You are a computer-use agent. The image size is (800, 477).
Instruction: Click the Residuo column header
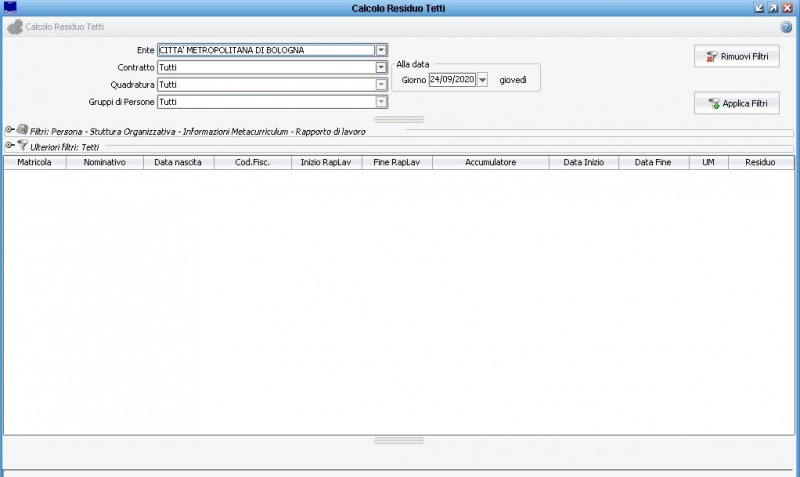[760, 162]
